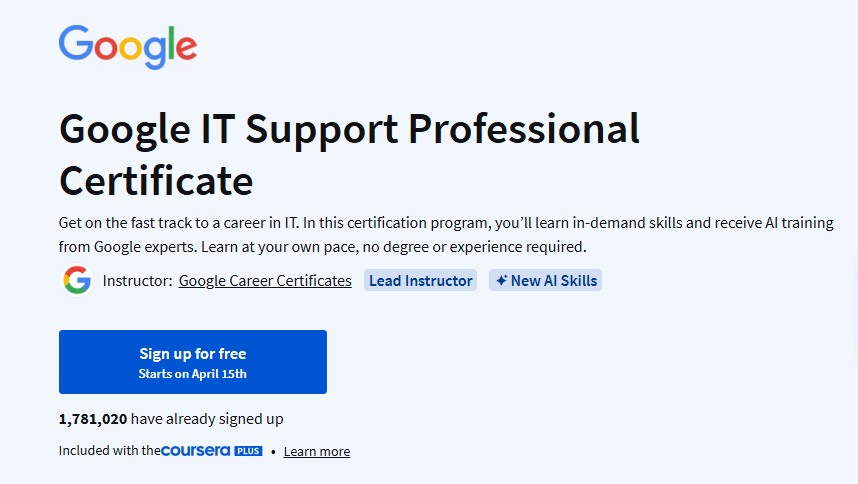858x484 pixels.
Task: Open the Learn more link
Action: tap(317, 452)
